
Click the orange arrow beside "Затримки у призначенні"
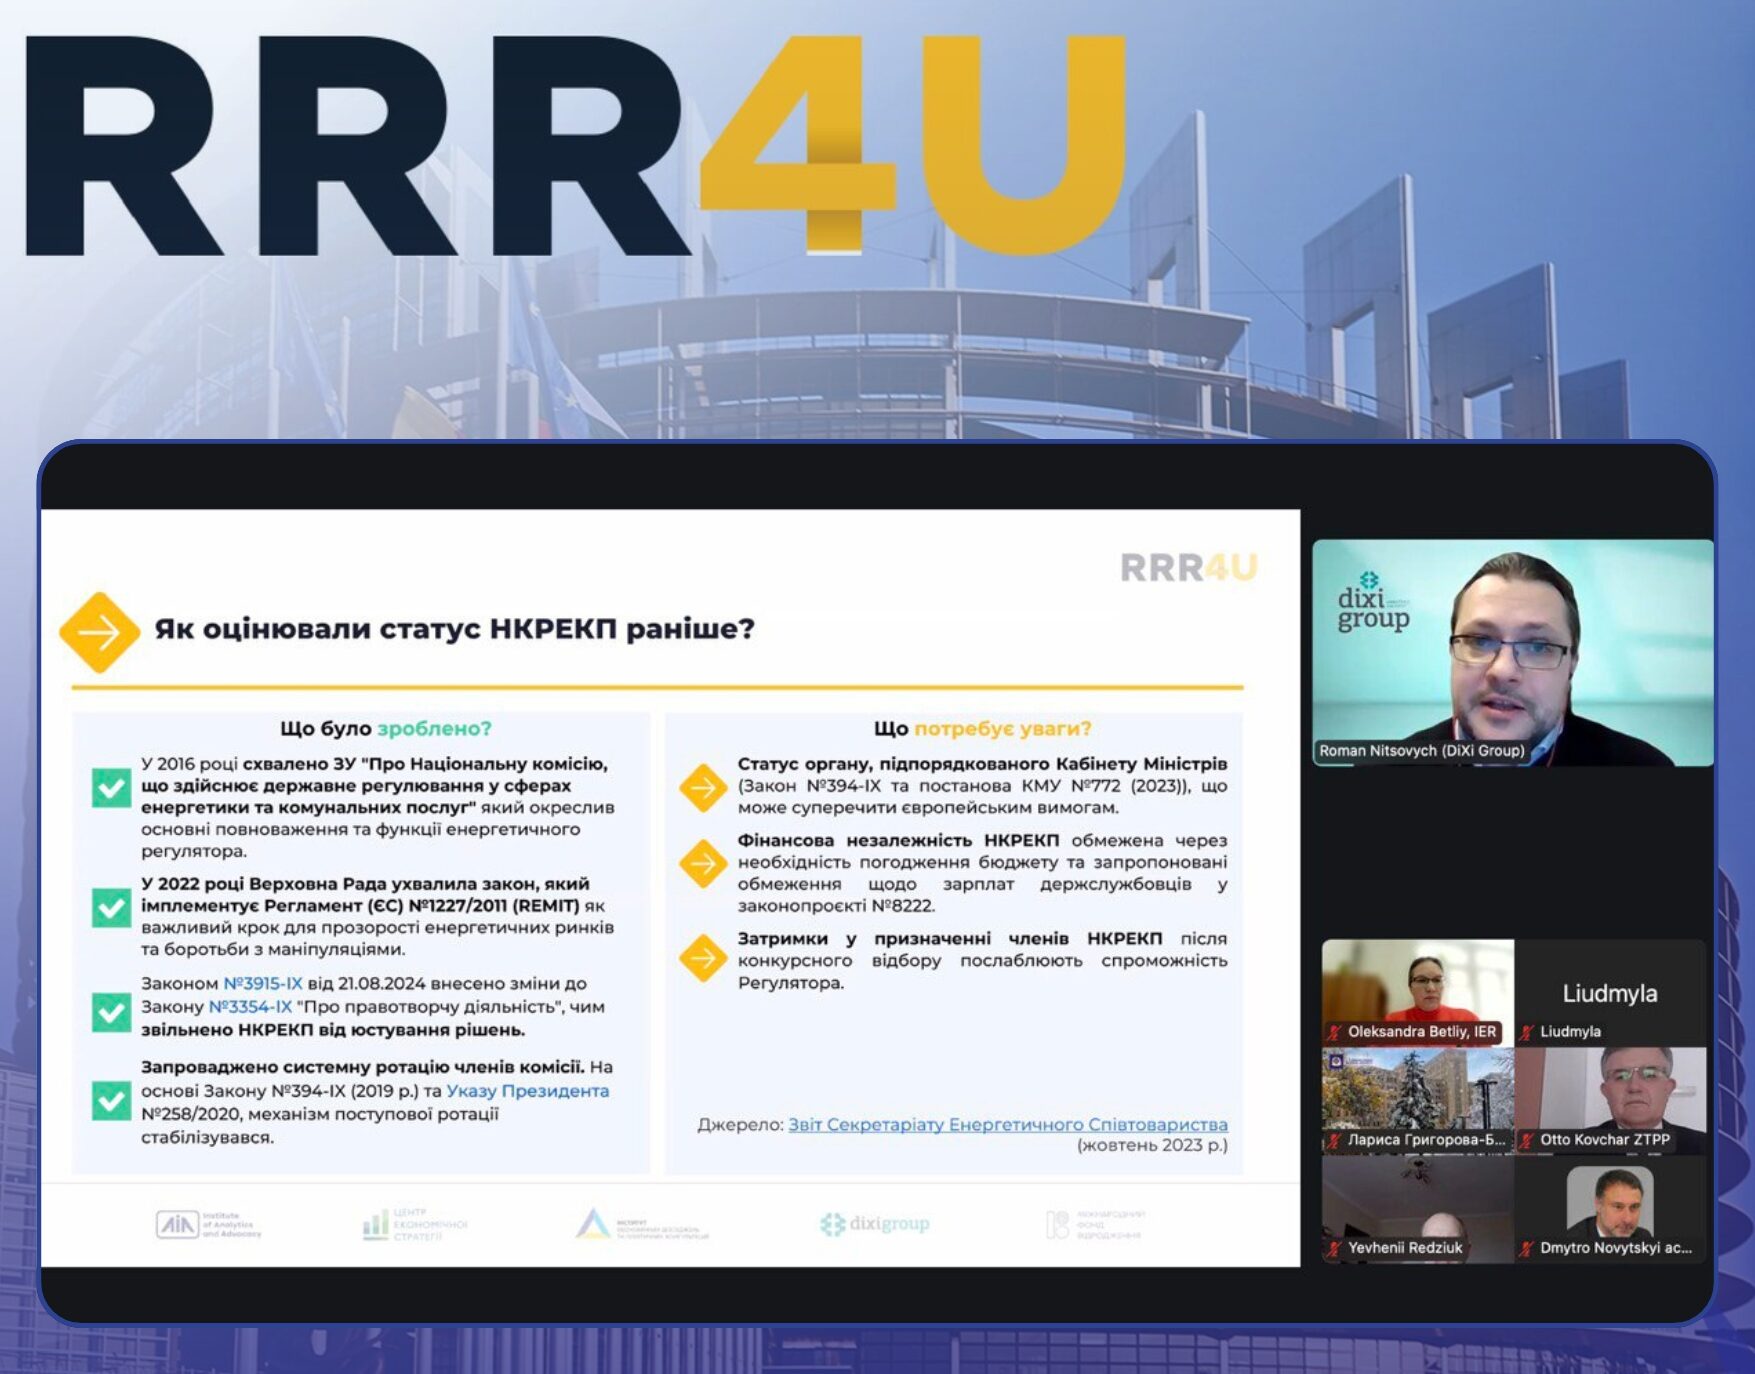tap(703, 958)
